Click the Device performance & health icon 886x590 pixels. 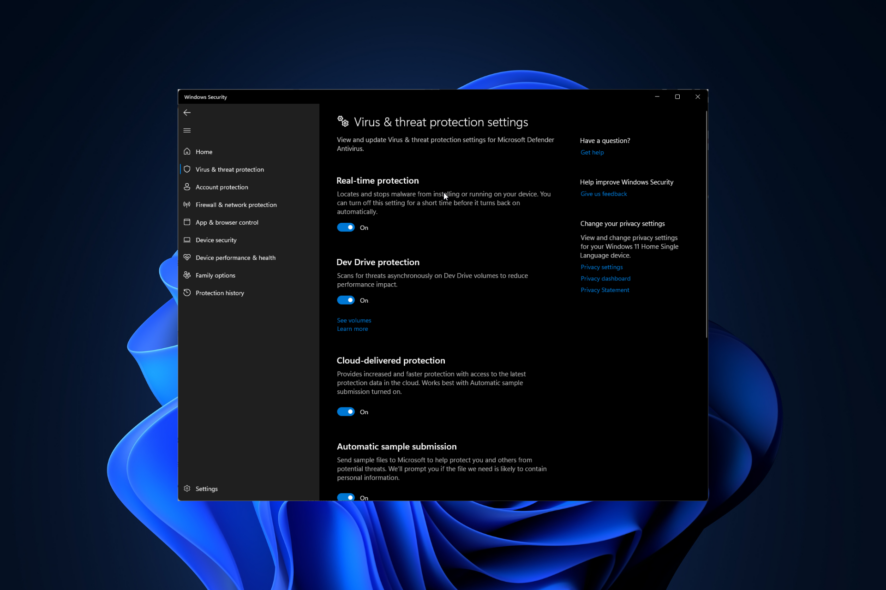point(187,257)
